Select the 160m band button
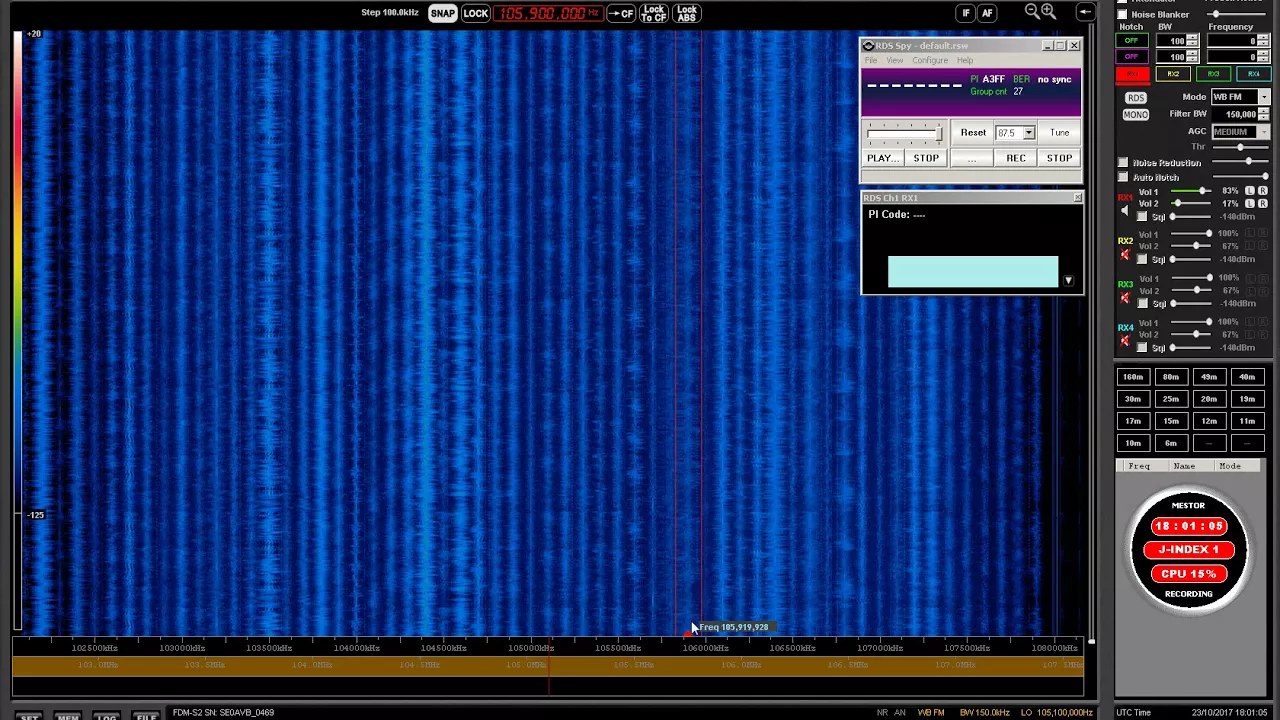Image resolution: width=1280 pixels, height=720 pixels. 1132,377
